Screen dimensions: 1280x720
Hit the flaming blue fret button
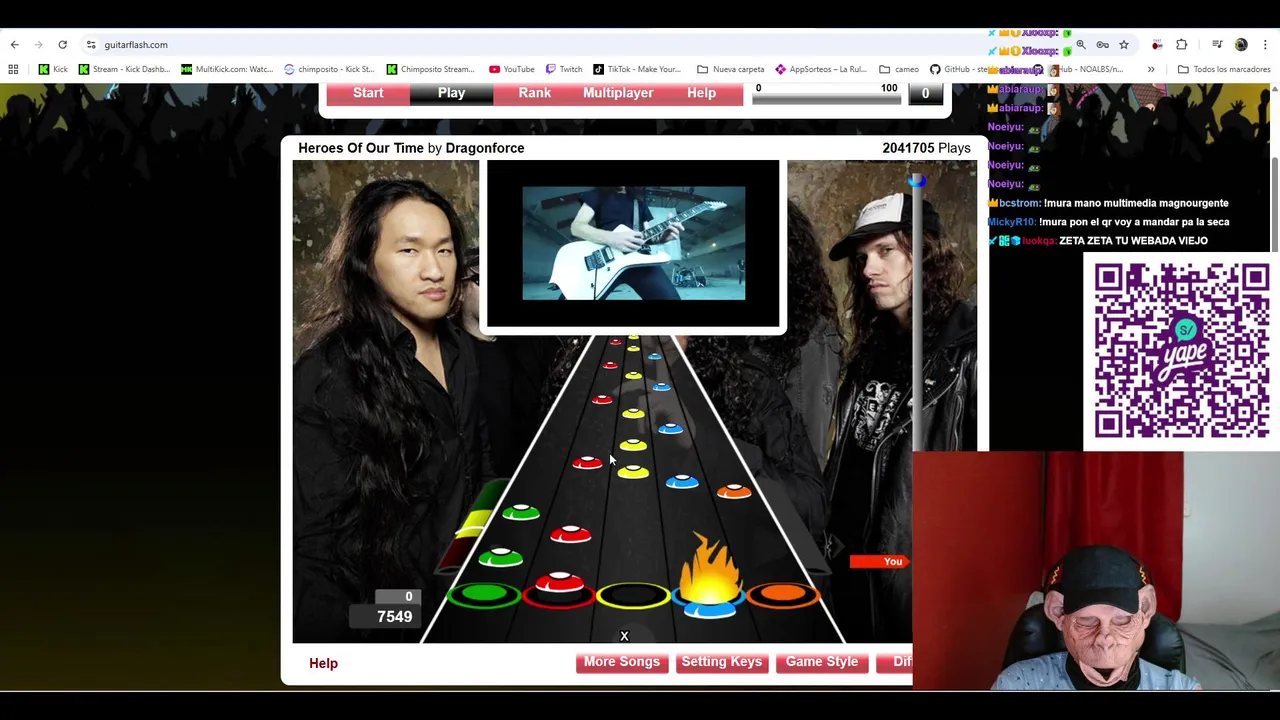[708, 598]
